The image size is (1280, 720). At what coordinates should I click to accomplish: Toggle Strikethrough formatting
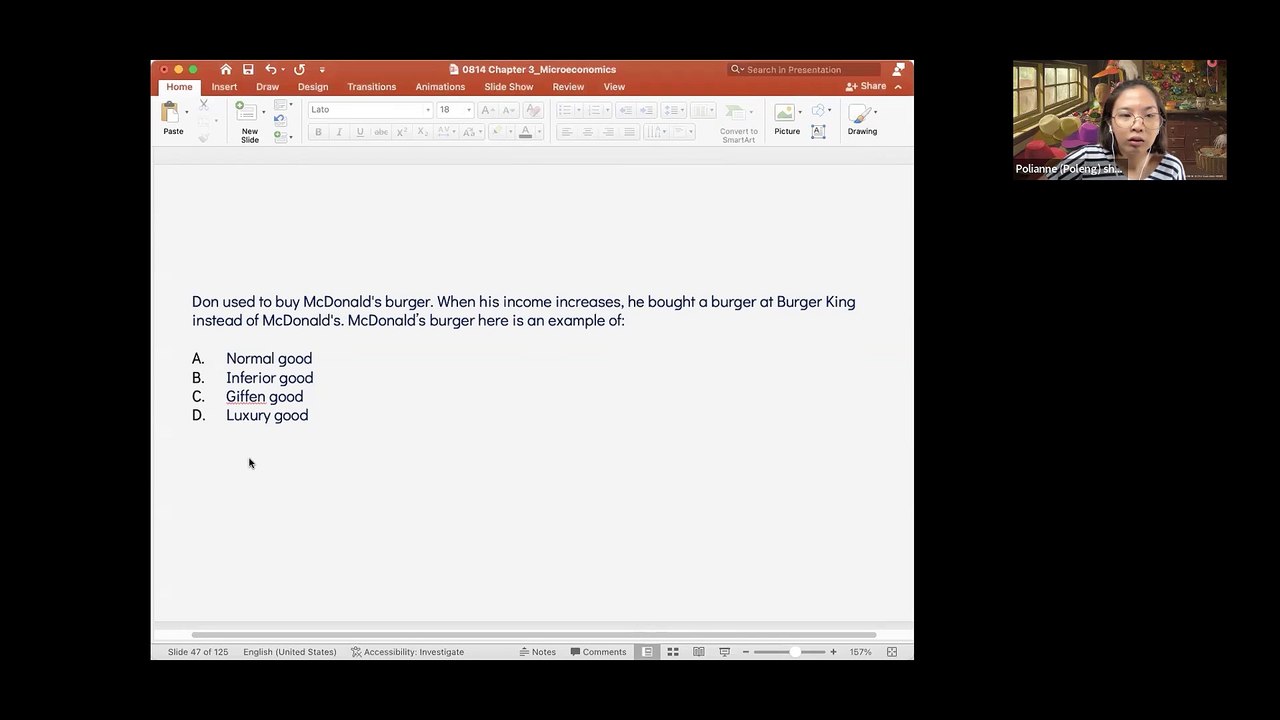click(381, 132)
